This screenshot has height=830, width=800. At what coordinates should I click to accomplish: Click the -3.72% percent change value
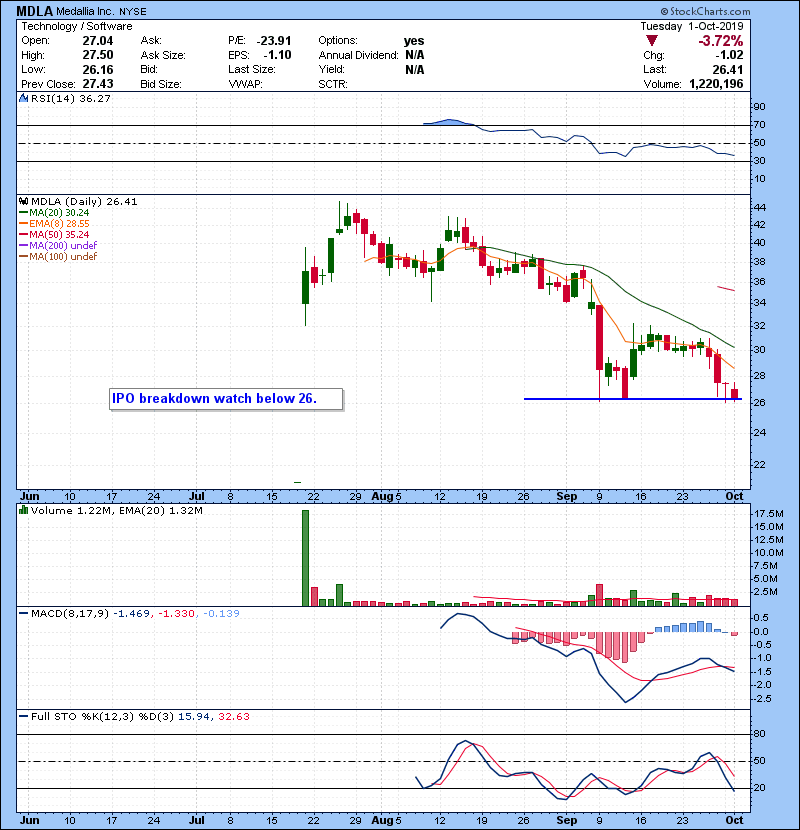pyautogui.click(x=721, y=41)
